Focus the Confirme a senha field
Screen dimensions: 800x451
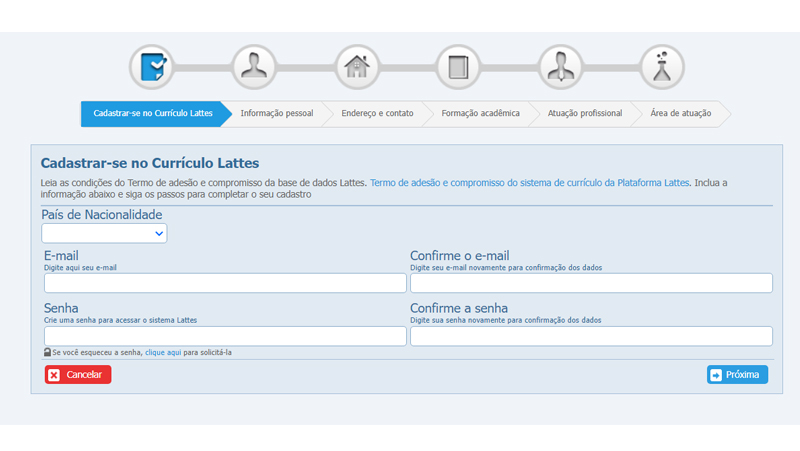[x=591, y=336]
